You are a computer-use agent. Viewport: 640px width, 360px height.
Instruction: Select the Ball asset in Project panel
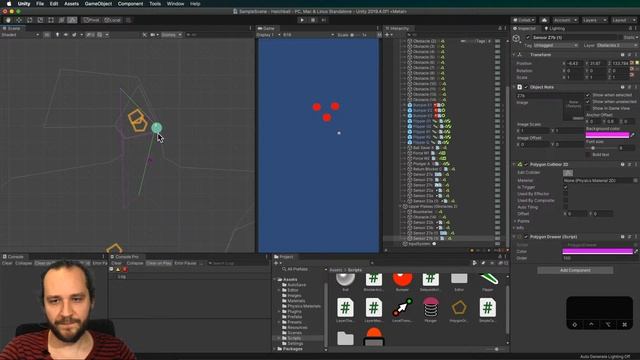point(345,280)
